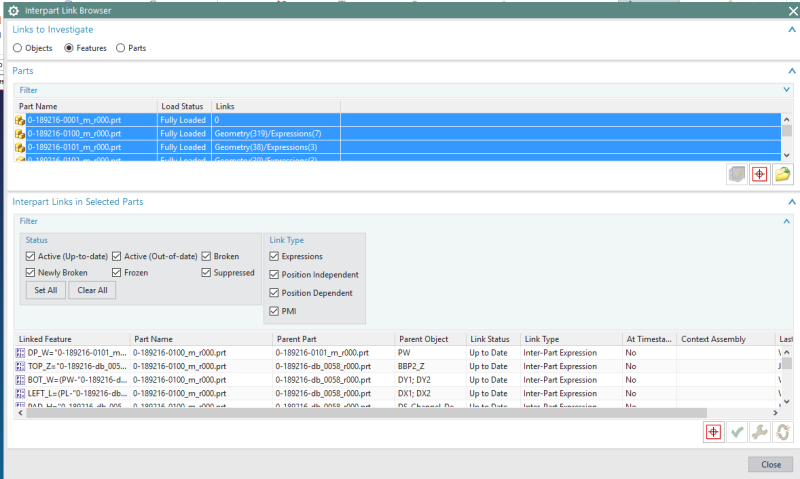Click part icon beside 0-189216-0101_m_r000.prt in Parts list
The height and width of the screenshot is (479, 800).
(x=20, y=147)
